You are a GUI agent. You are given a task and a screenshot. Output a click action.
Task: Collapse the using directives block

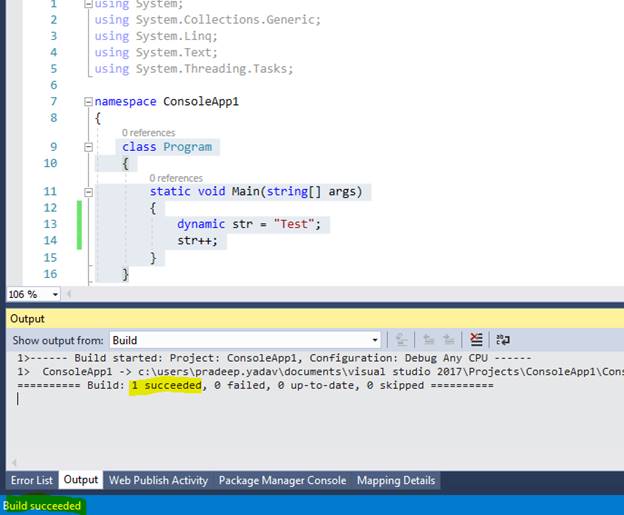click(88, 4)
